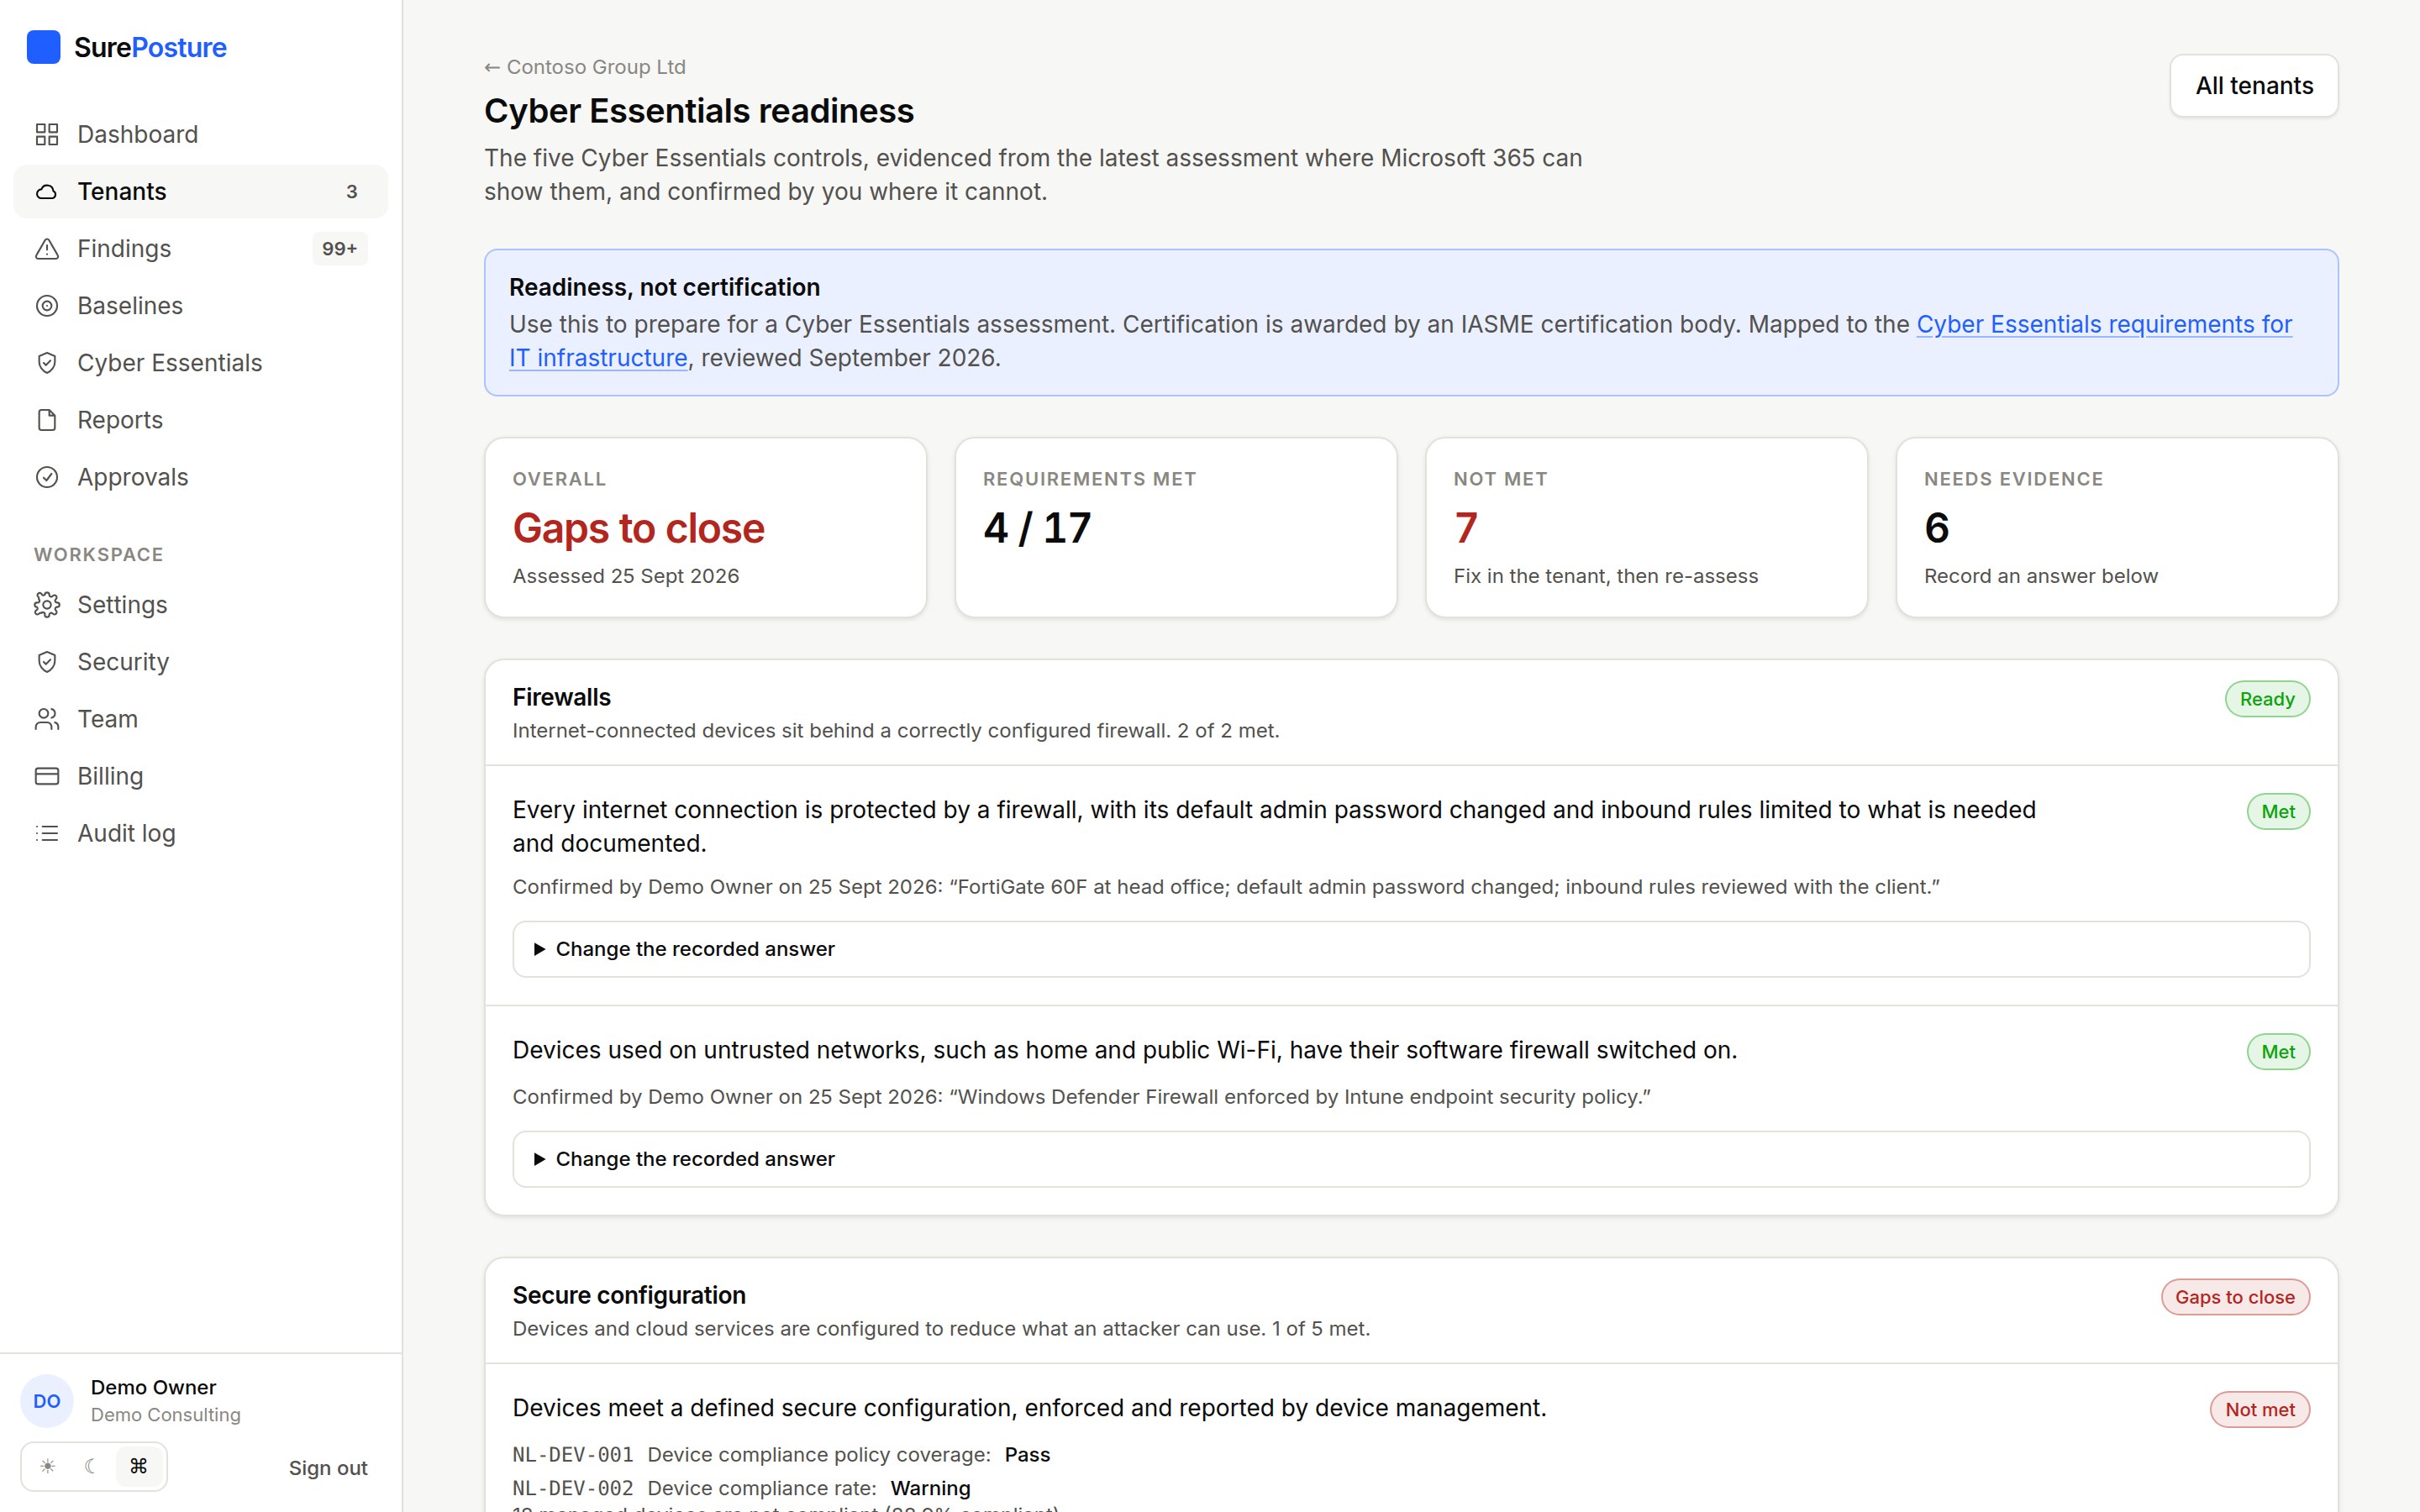This screenshot has width=2420, height=1512.
Task: Click the Requirements met 4 / 17 value
Action: tap(1037, 527)
